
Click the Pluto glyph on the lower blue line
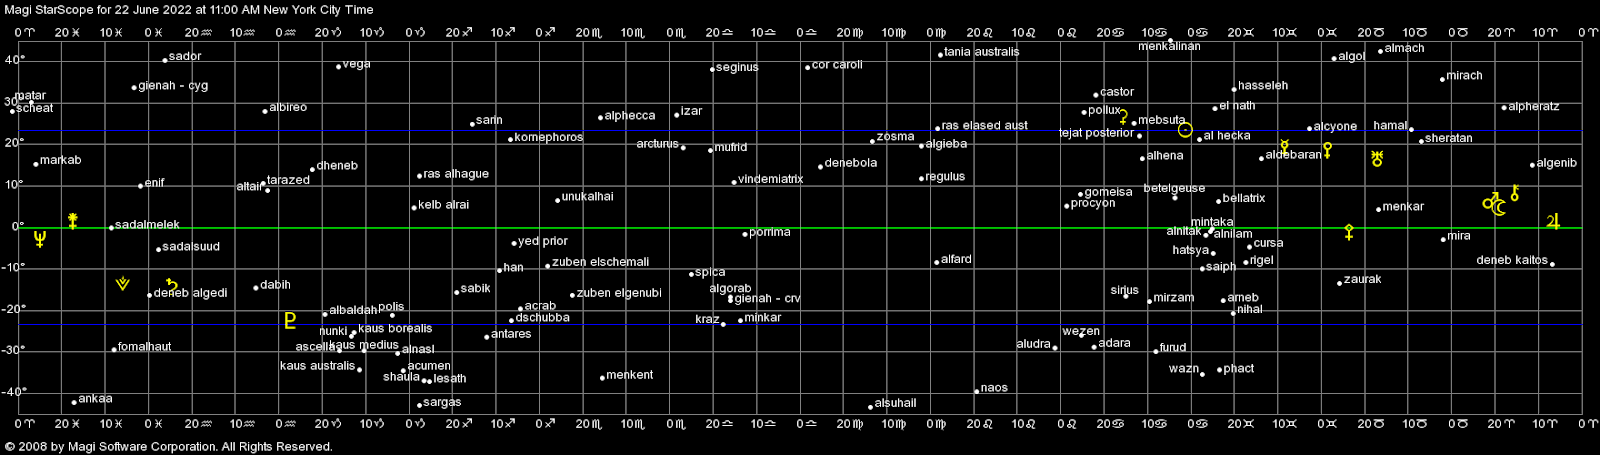(290, 321)
